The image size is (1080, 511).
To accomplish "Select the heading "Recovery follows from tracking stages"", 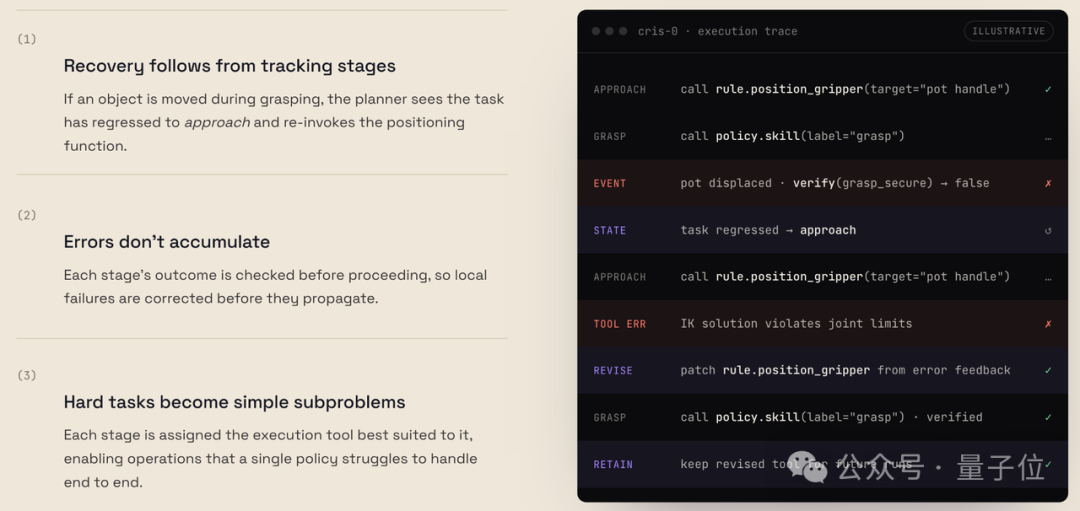I will point(229,66).
